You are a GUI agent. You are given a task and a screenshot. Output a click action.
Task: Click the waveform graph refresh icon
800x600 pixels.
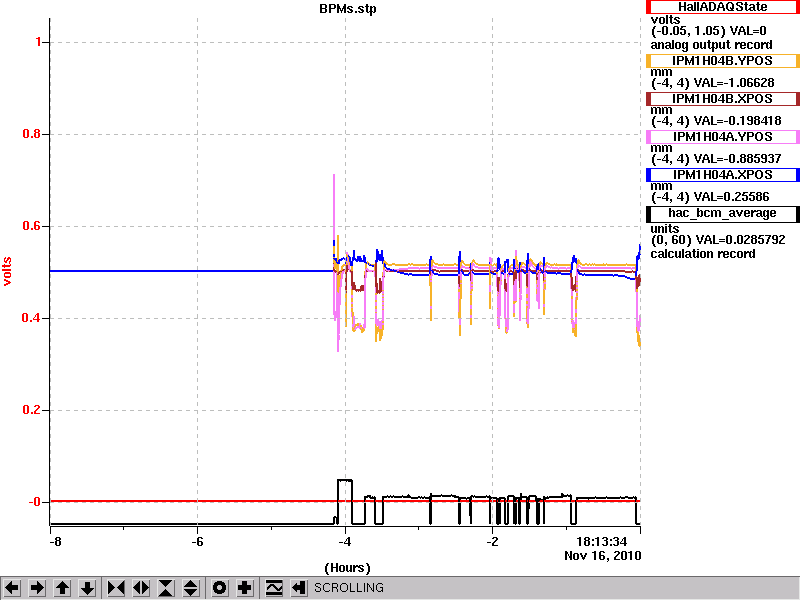pos(274,588)
